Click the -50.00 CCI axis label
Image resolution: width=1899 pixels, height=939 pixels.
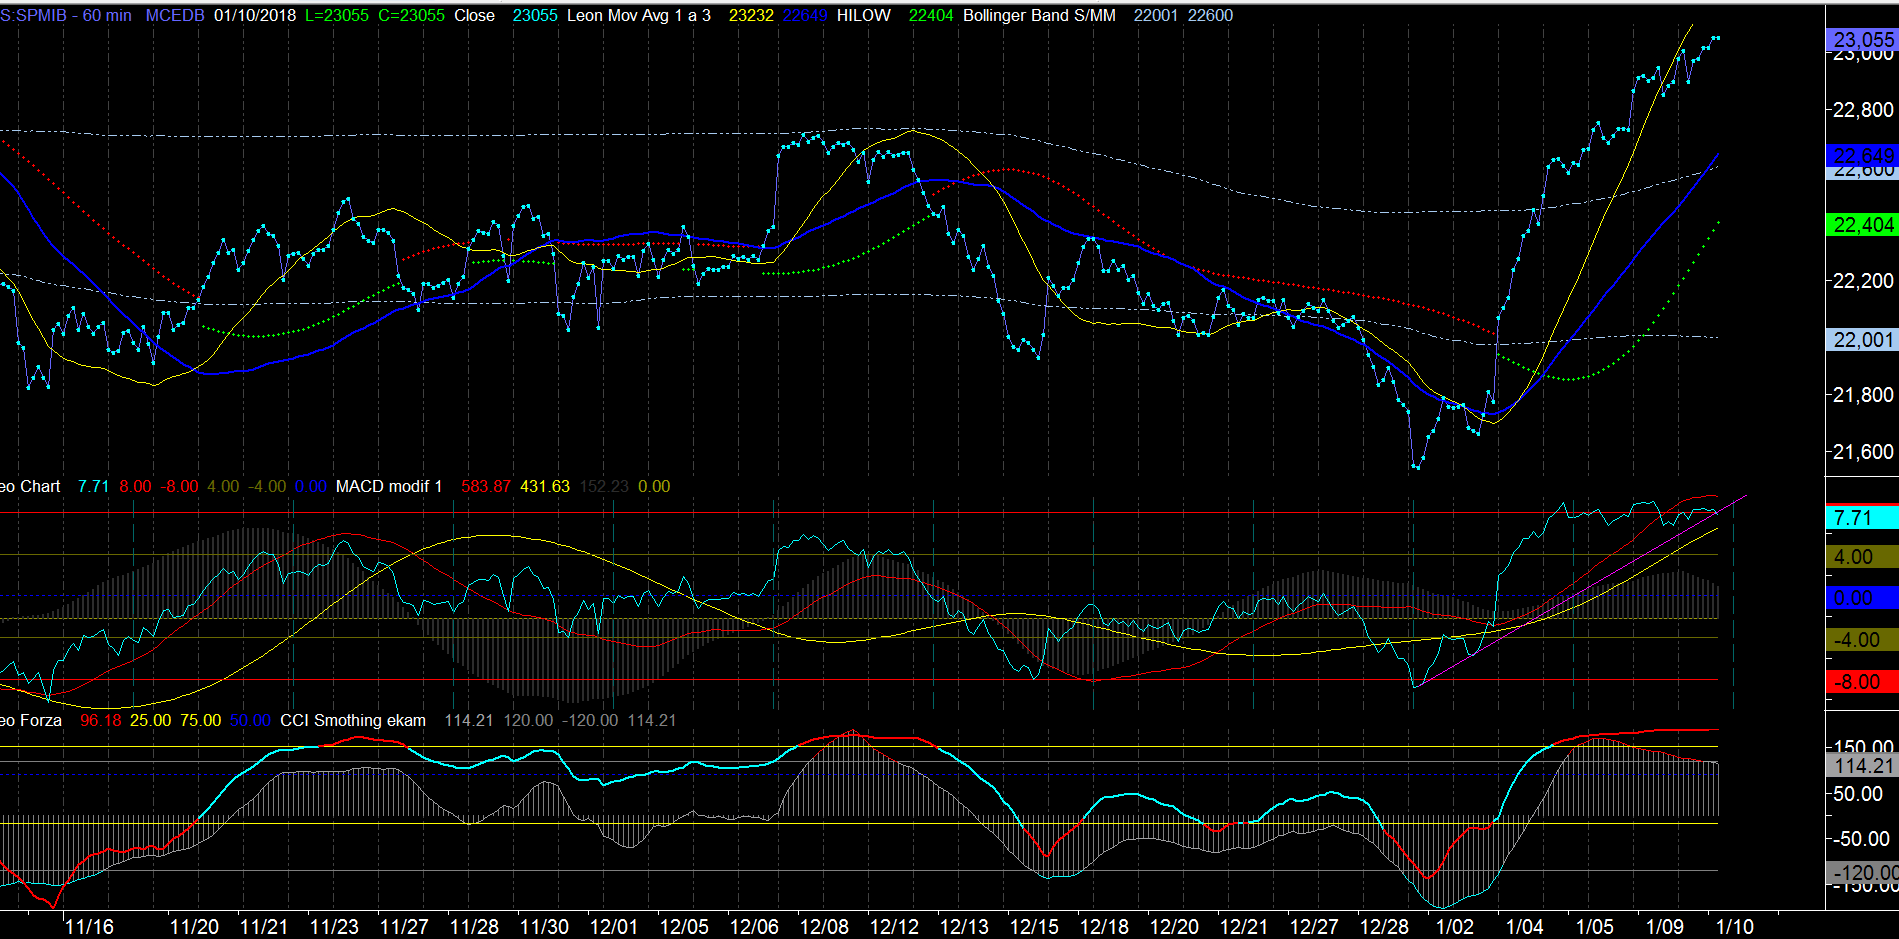[x=1860, y=839]
